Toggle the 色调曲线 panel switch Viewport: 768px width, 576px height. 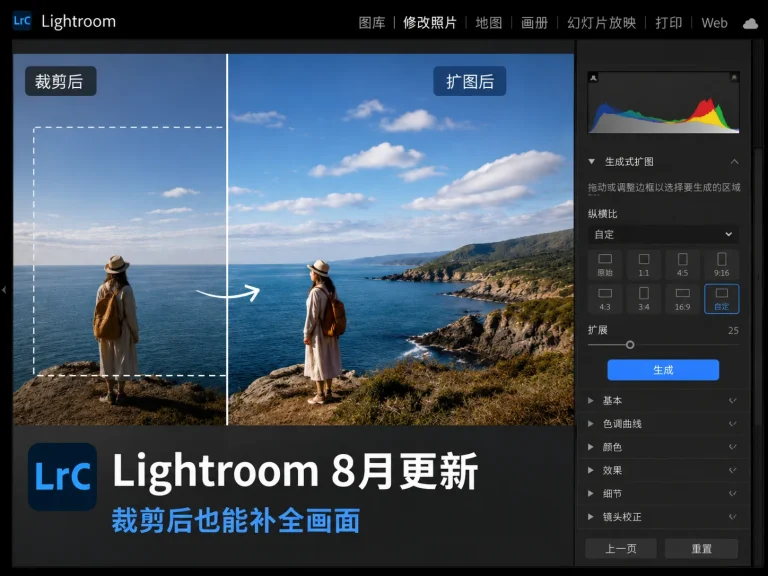[x=733, y=424]
